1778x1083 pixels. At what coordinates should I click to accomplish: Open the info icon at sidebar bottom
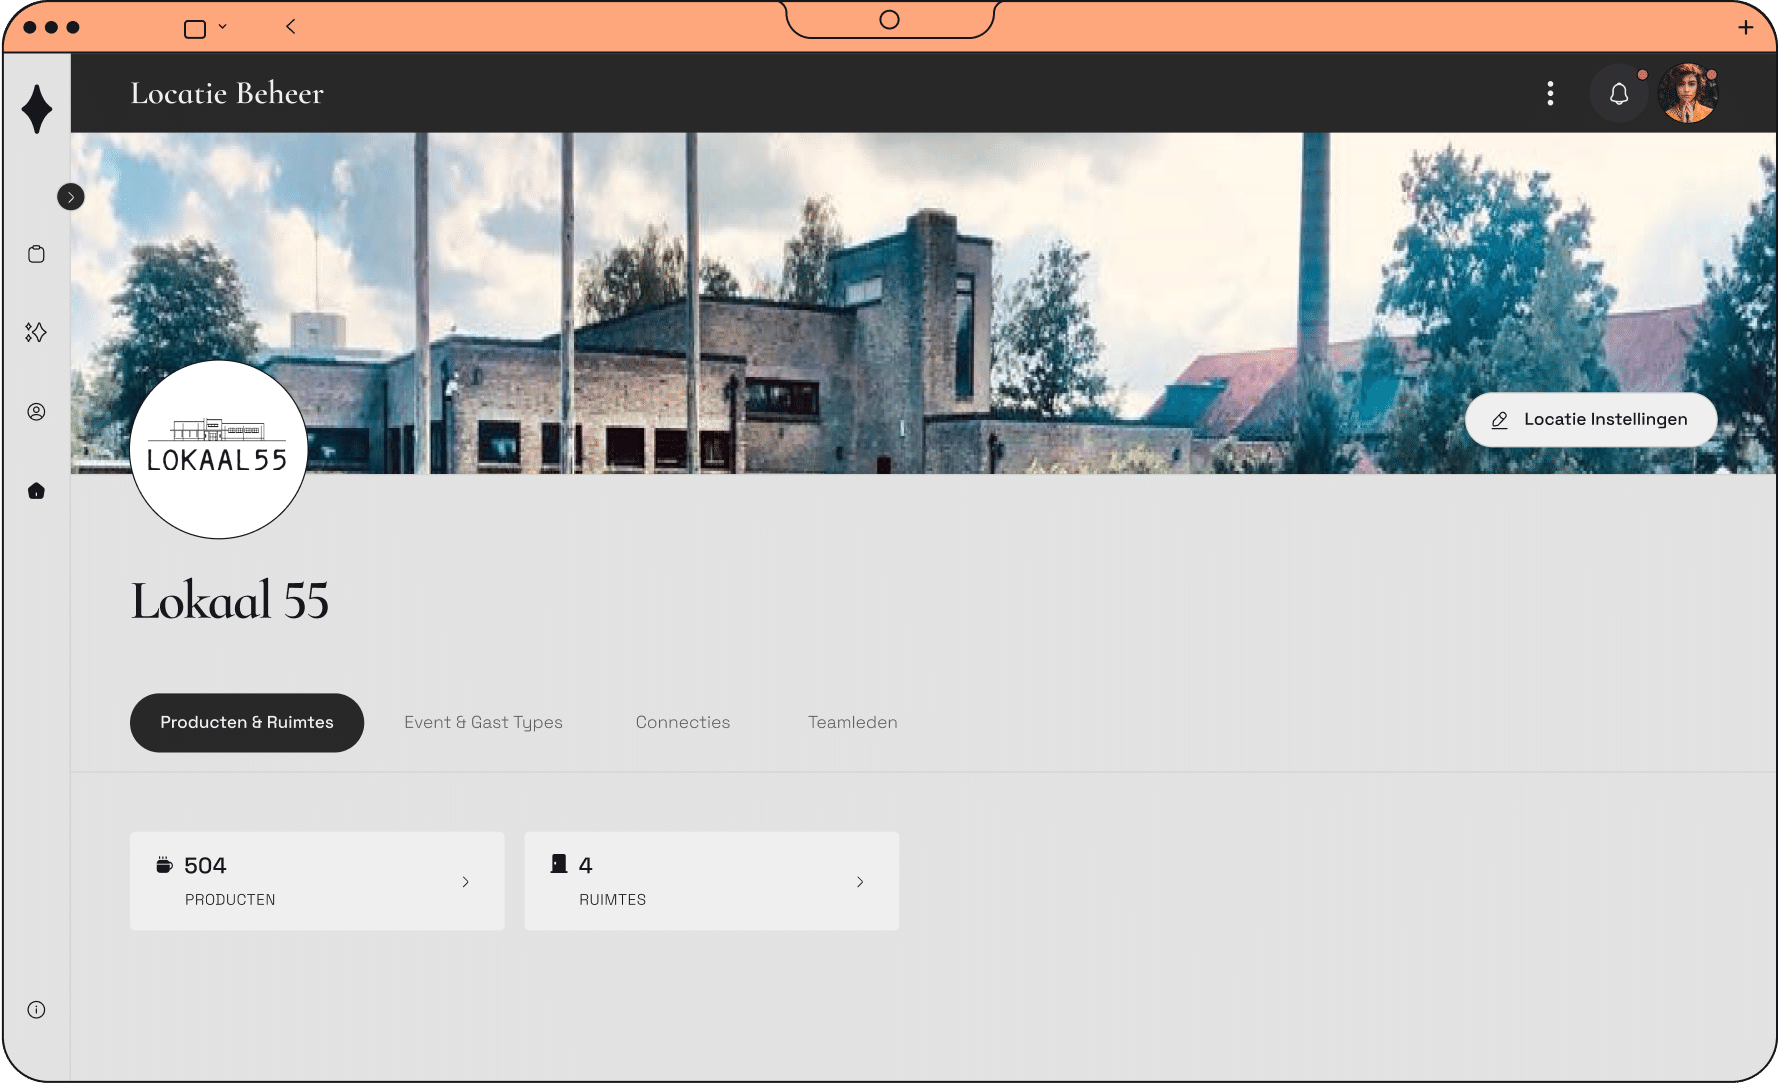tap(36, 1010)
